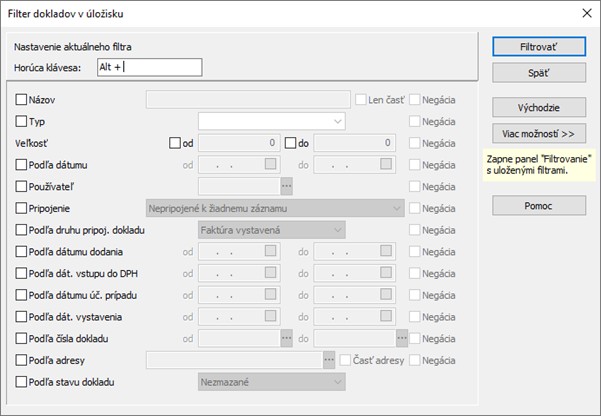The image size is (601, 416).
Task: Enable the Názov filter checkbox
Action: [21, 100]
